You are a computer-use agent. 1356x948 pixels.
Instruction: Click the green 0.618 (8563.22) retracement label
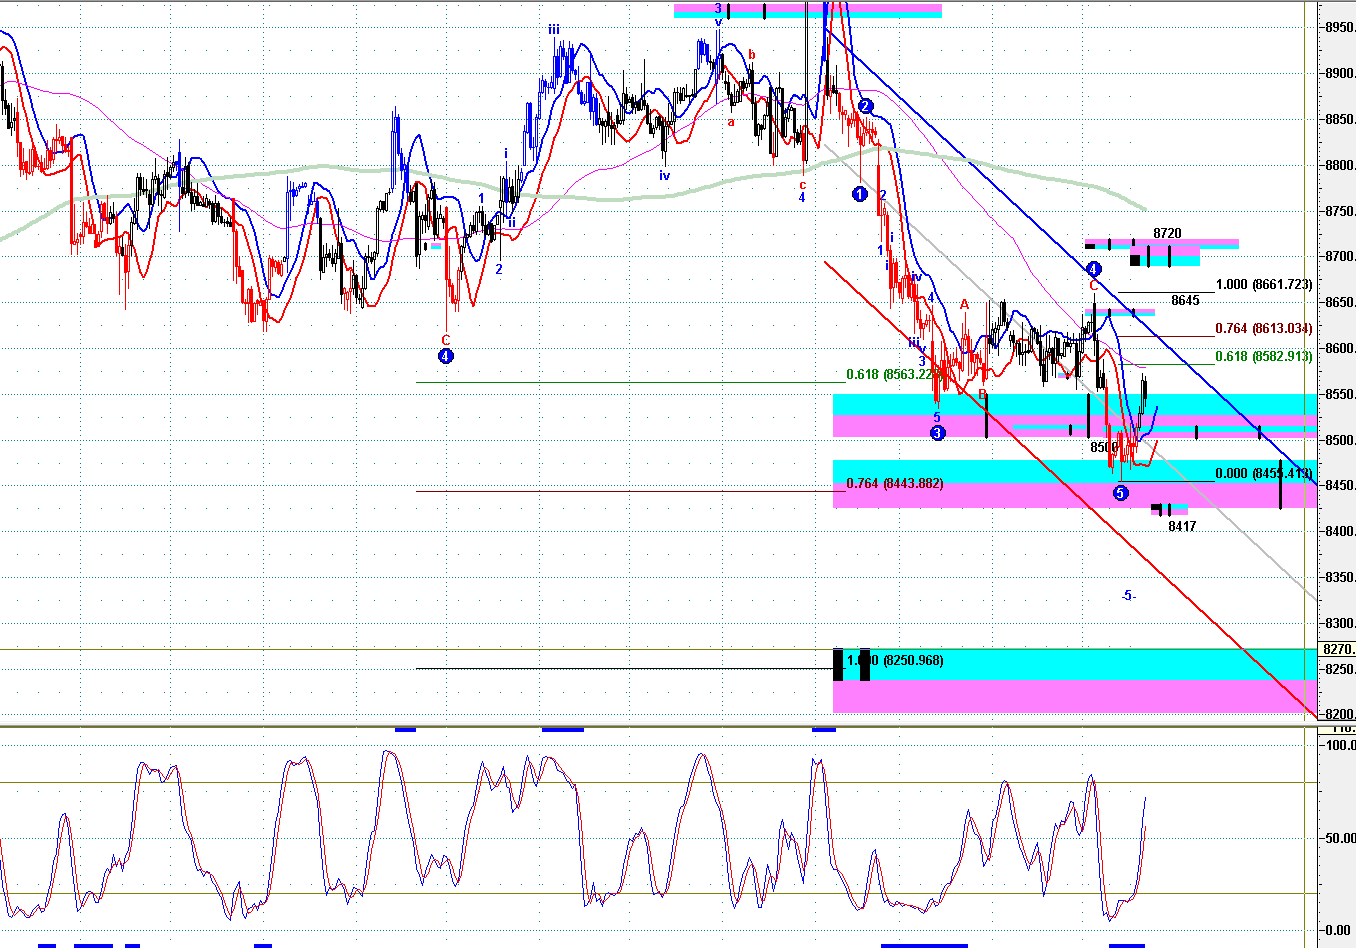click(x=890, y=375)
